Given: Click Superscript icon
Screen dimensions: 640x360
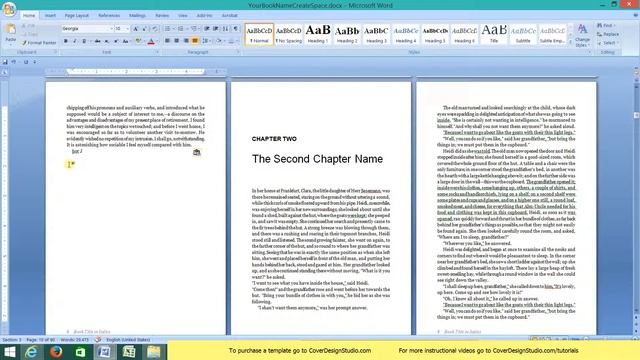Looking at the screenshot, I should point(116,41).
